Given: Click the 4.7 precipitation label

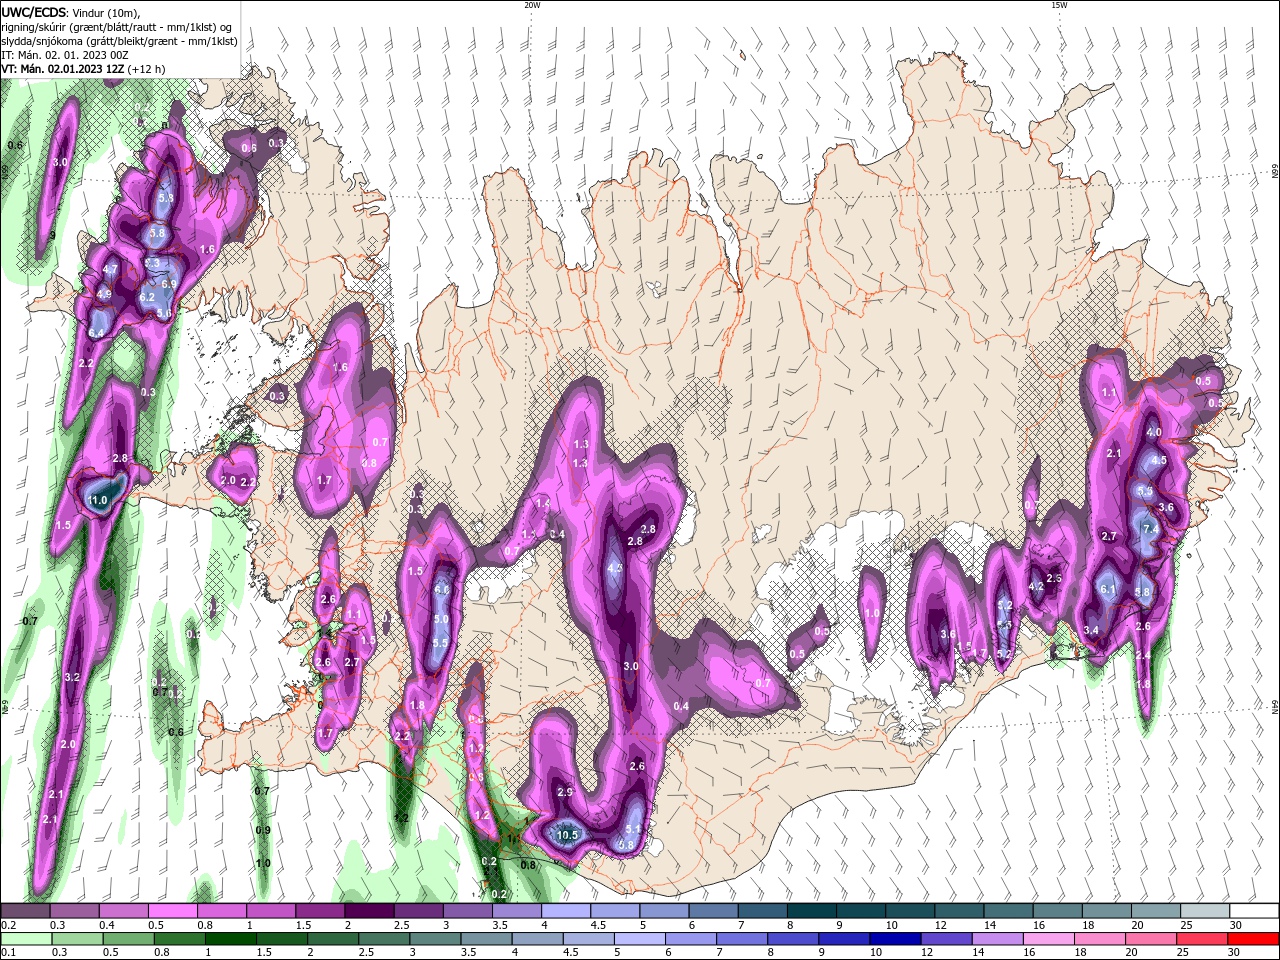Looking at the screenshot, I should coord(111,269).
